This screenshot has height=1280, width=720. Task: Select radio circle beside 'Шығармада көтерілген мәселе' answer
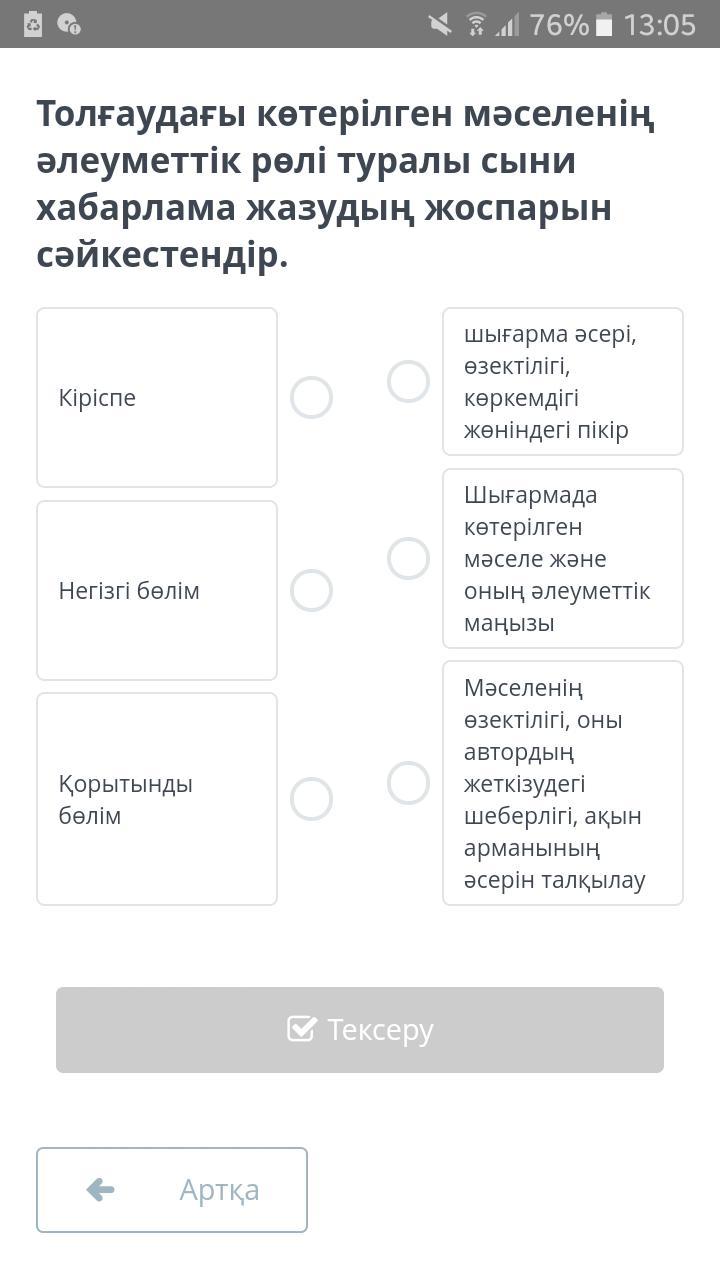pos(408,558)
